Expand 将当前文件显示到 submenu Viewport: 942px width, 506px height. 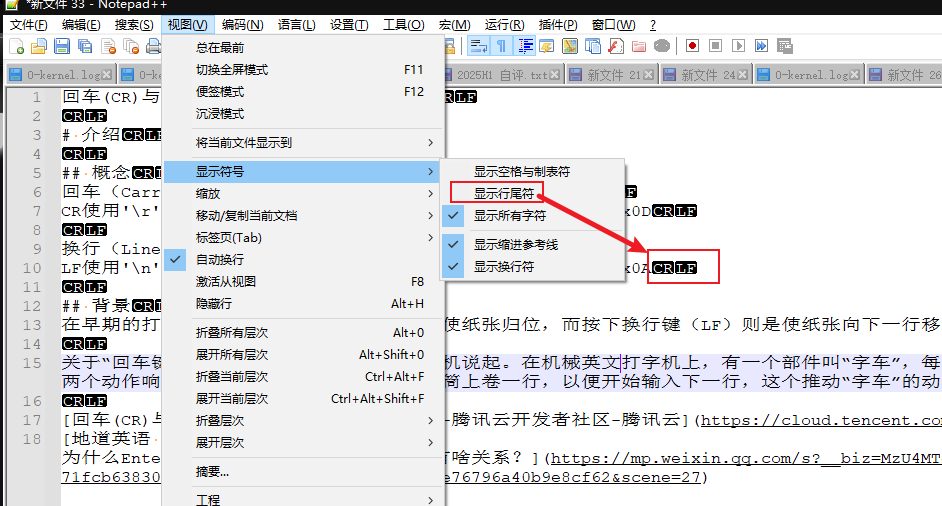(x=303, y=143)
